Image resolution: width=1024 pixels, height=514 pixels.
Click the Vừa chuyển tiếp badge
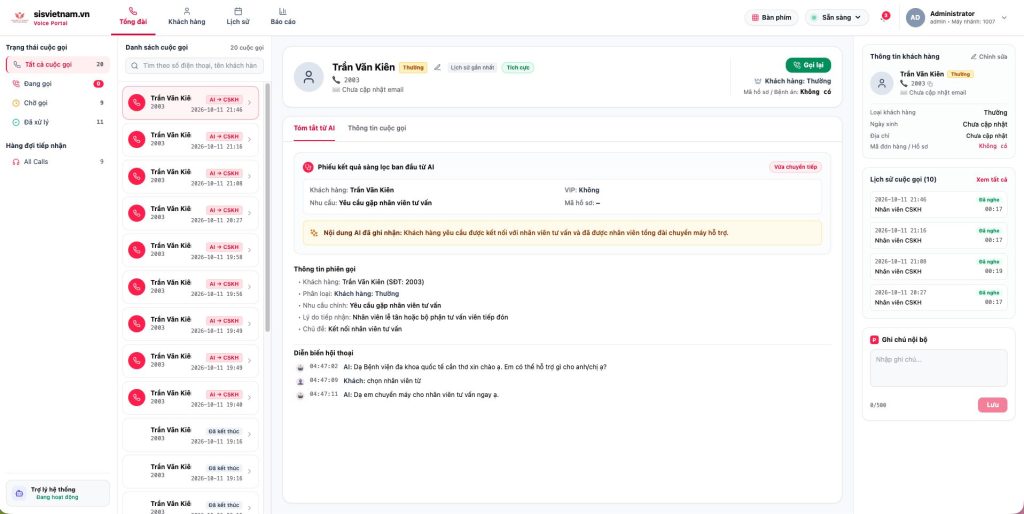795,167
